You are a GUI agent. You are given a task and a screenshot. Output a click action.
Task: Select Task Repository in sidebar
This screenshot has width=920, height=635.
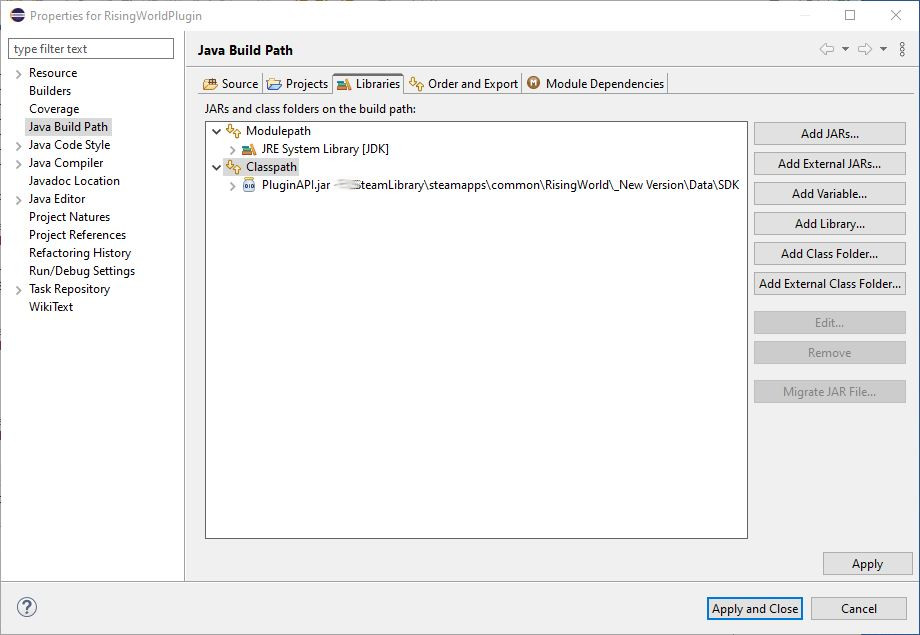point(69,289)
